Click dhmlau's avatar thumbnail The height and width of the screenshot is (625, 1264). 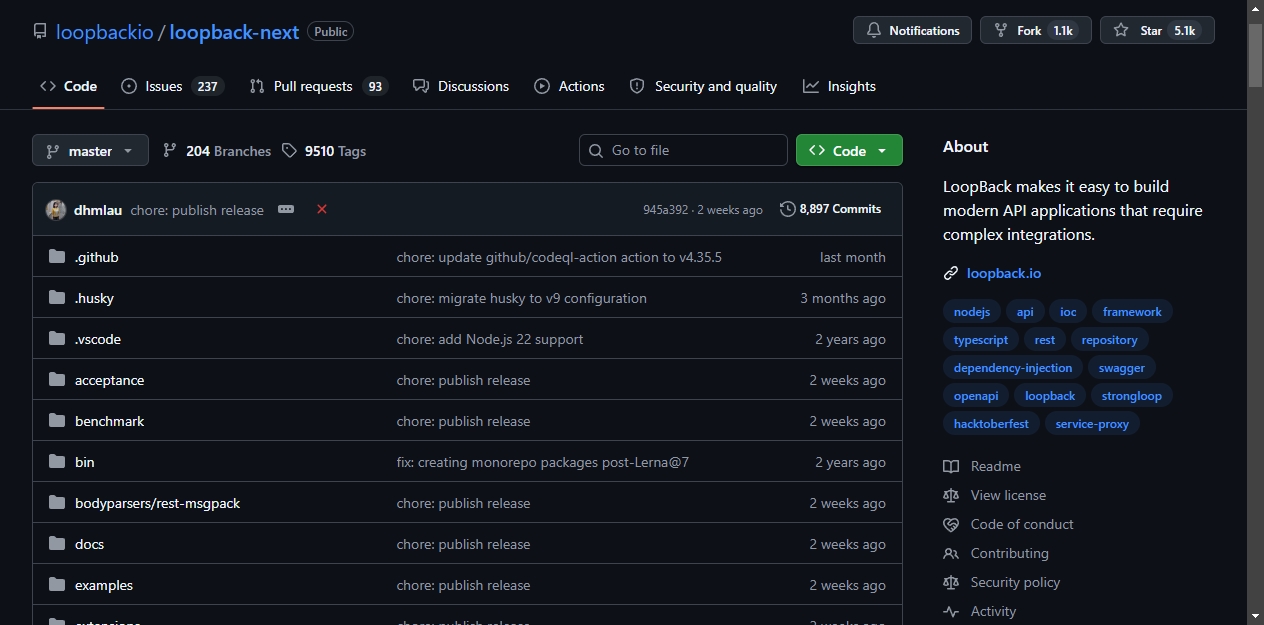coord(56,210)
